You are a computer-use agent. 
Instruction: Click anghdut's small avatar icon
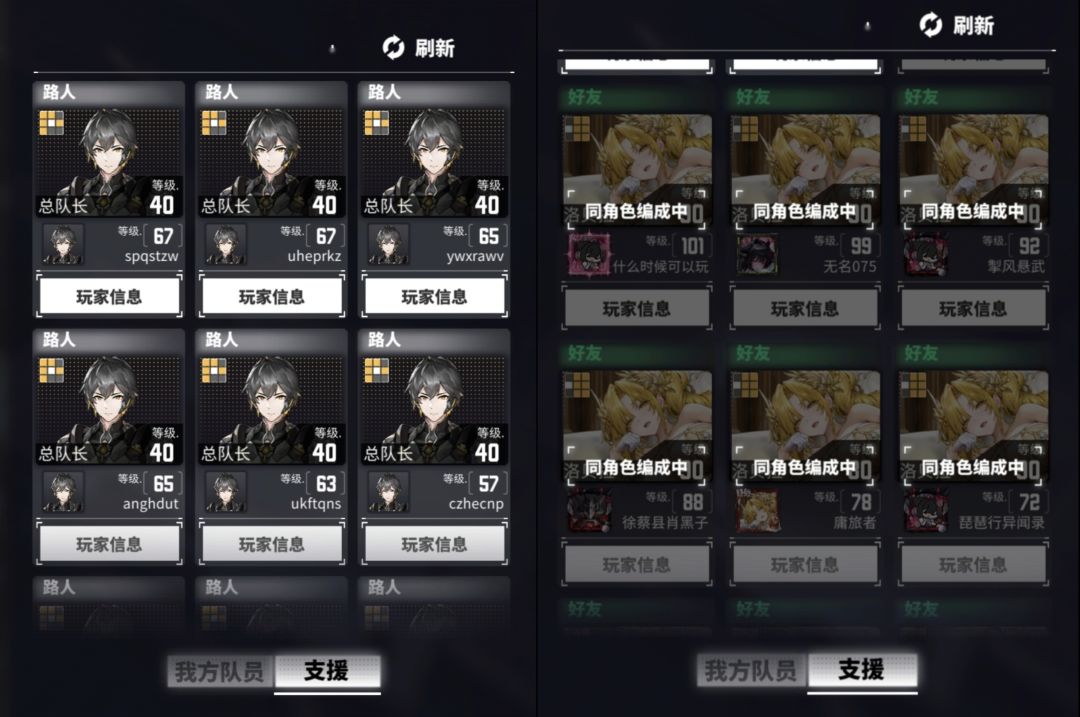(x=63, y=492)
